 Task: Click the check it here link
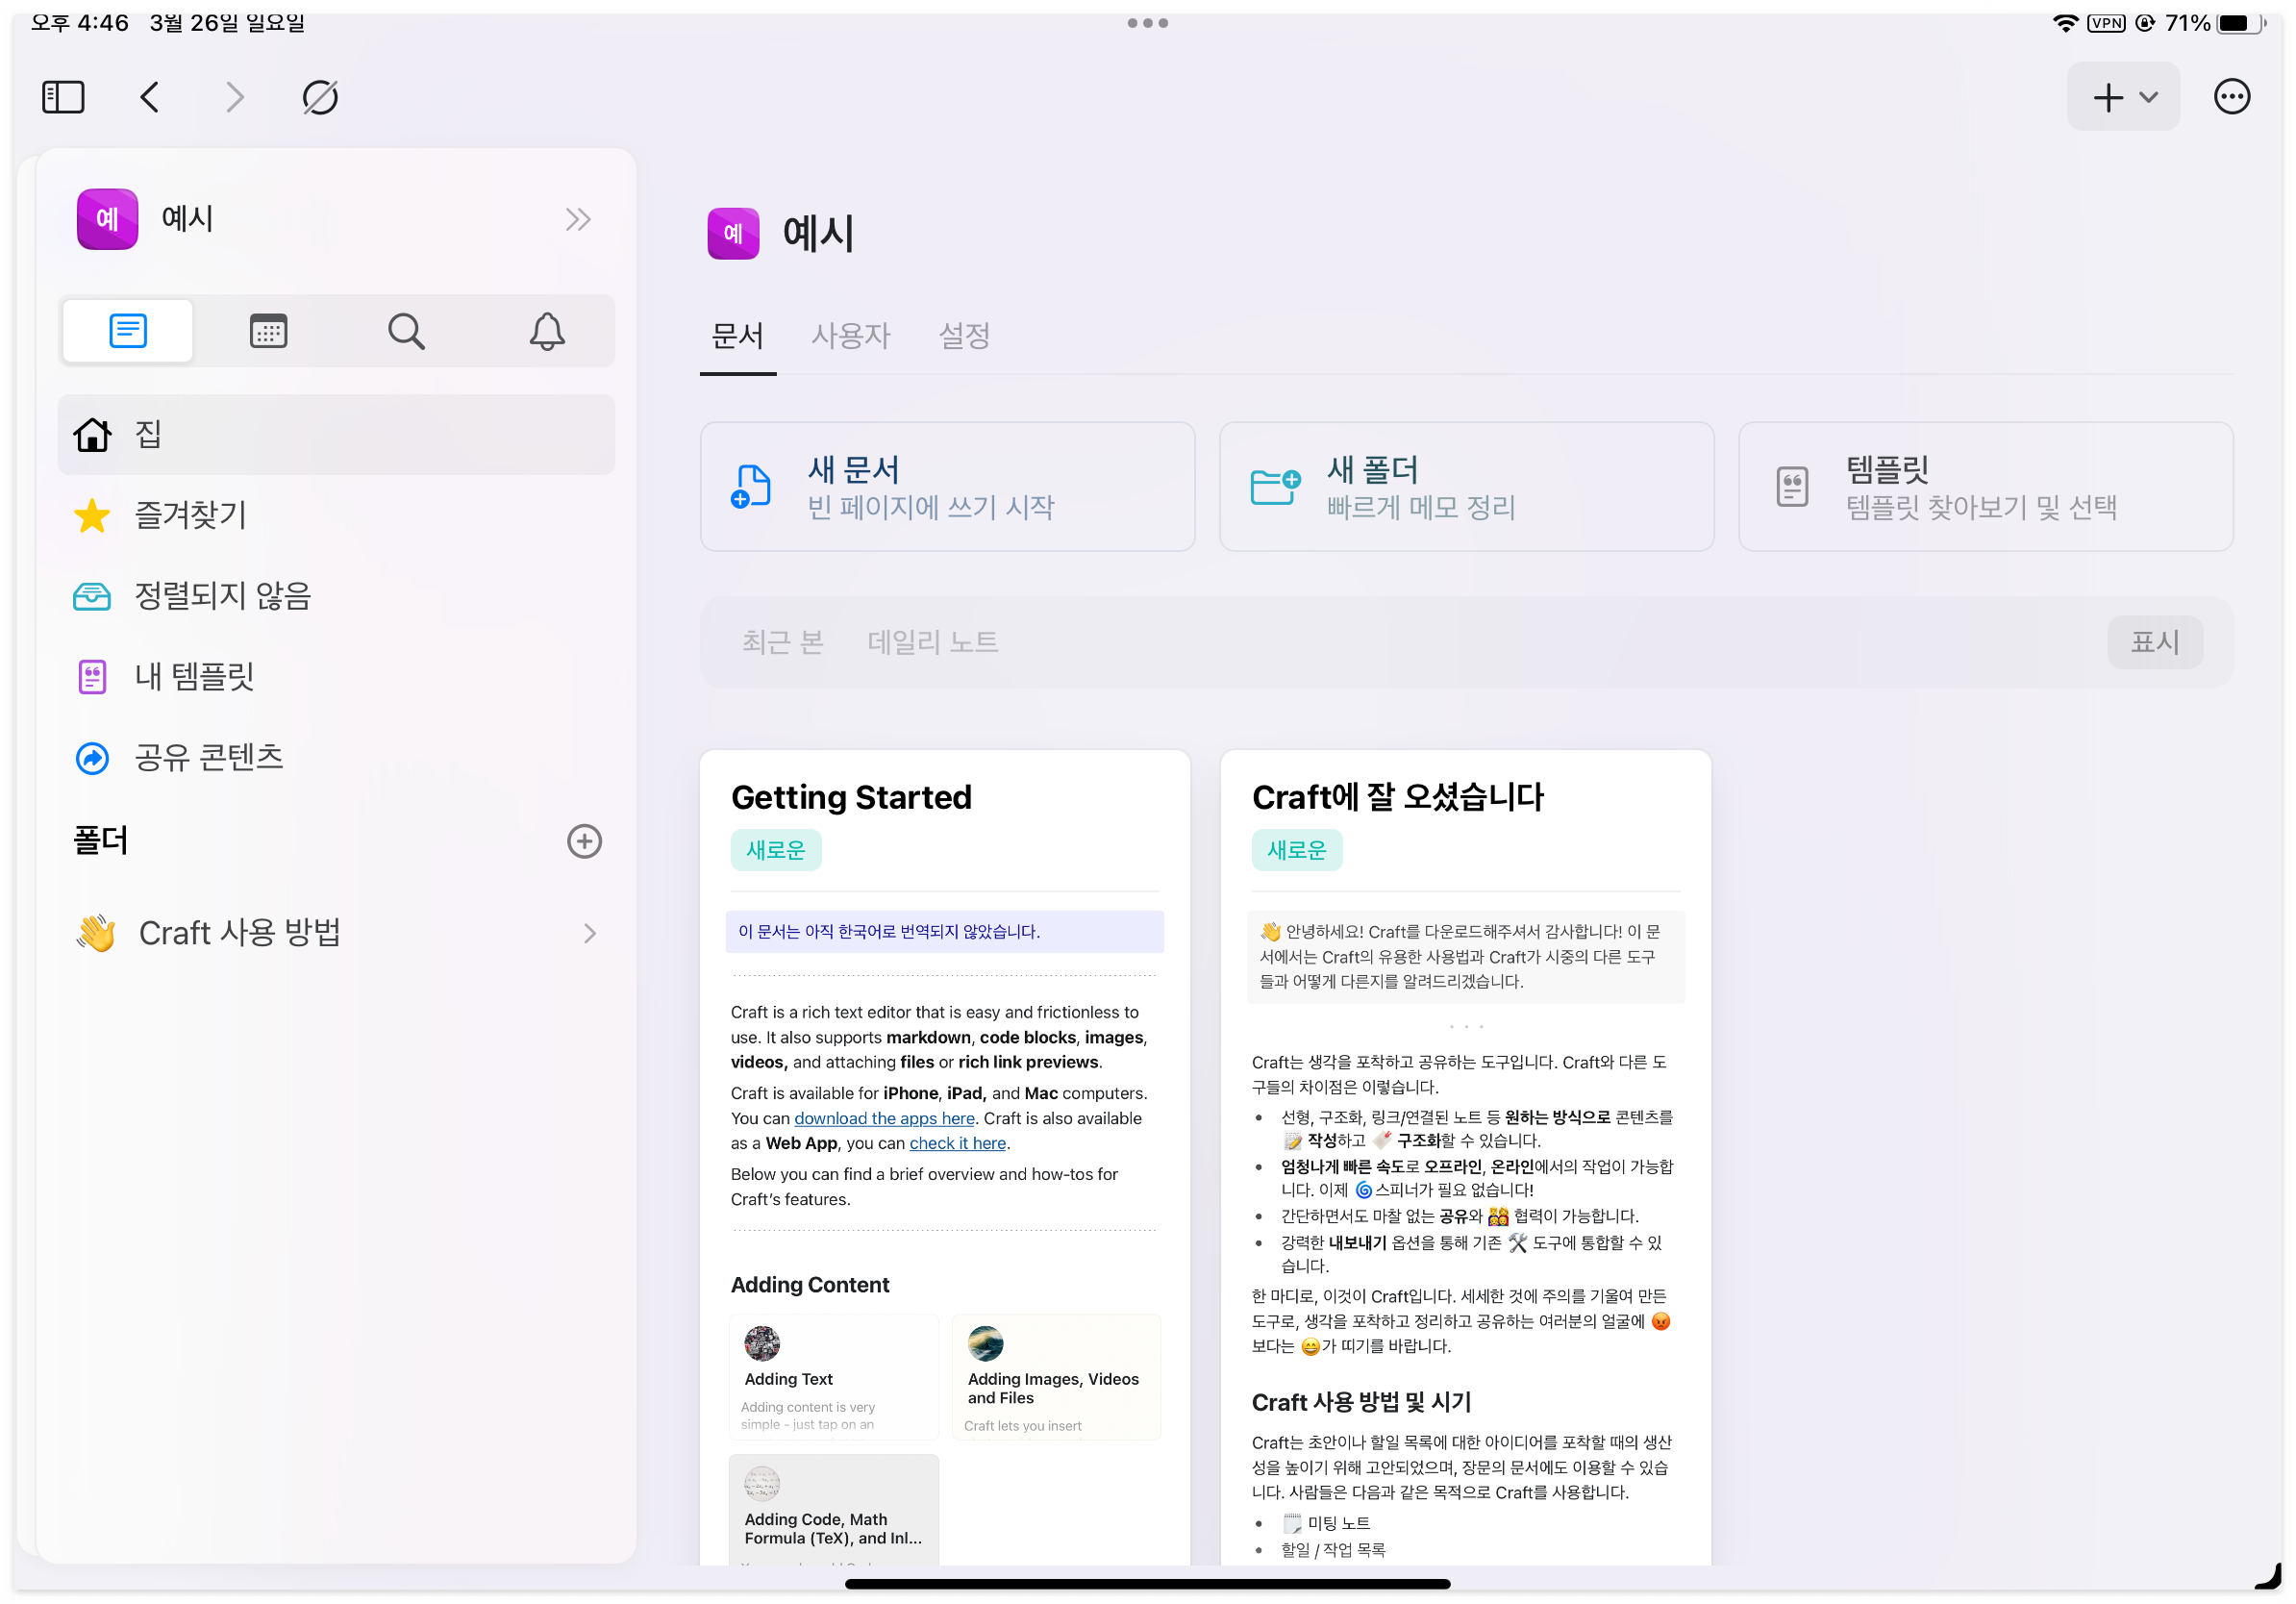click(956, 1143)
